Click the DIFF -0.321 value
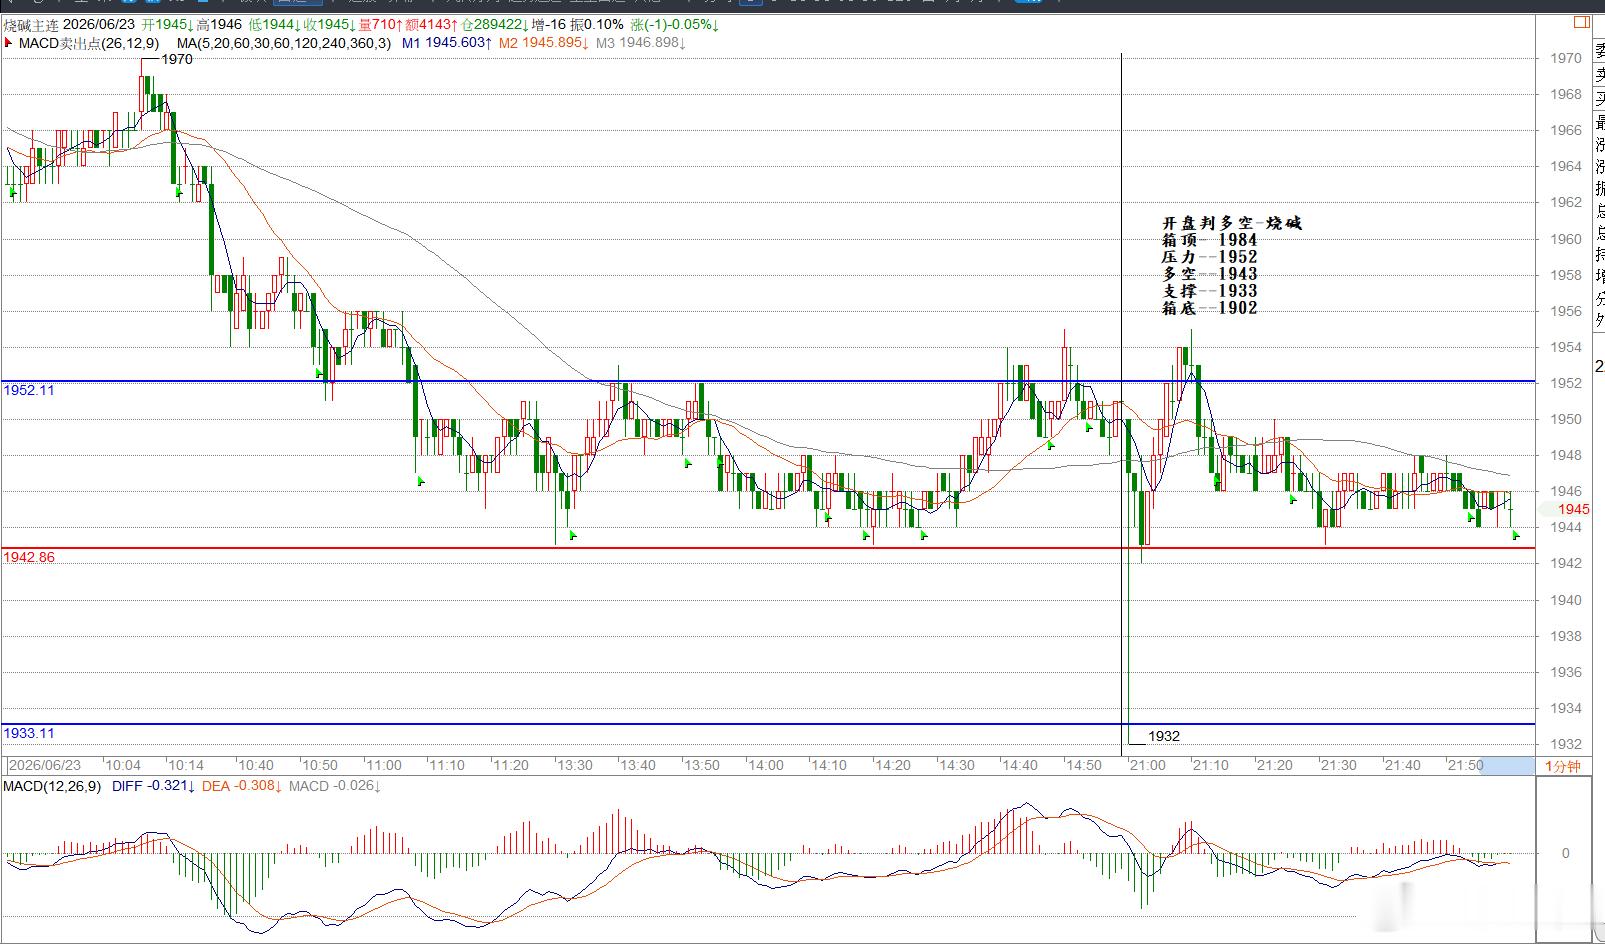This screenshot has height=947, width=1605. (x=153, y=786)
